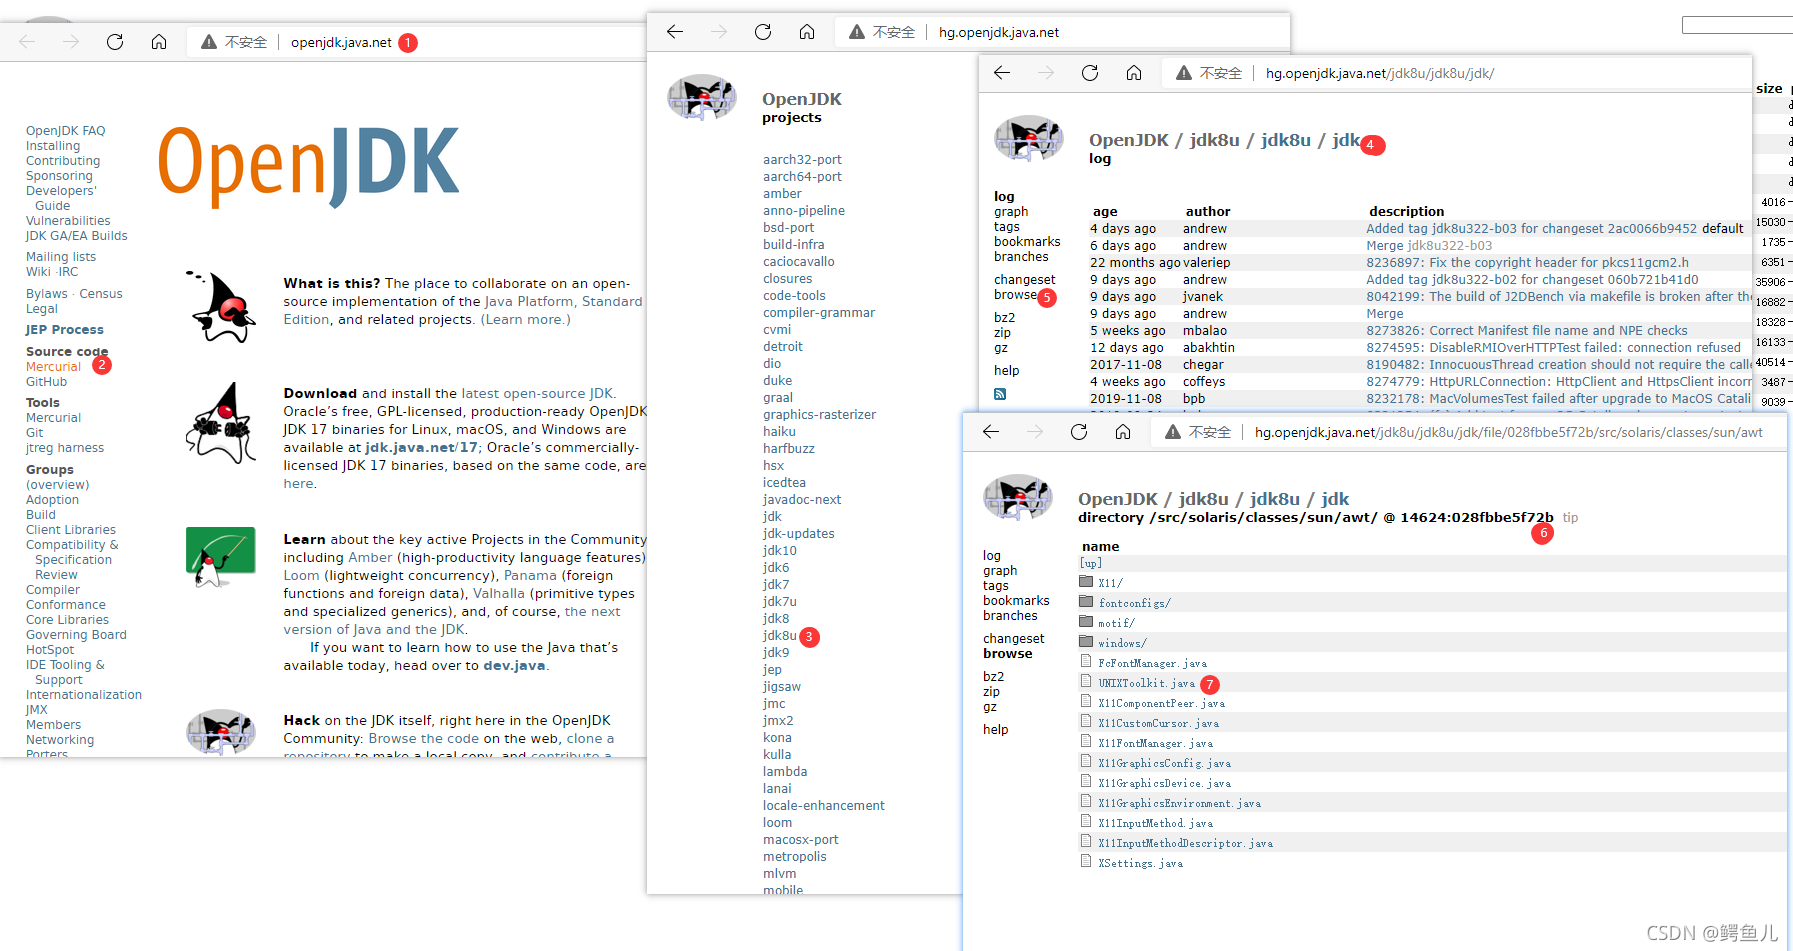Open the aarch32-port project link
The image size is (1793, 951).
pyautogui.click(x=802, y=160)
